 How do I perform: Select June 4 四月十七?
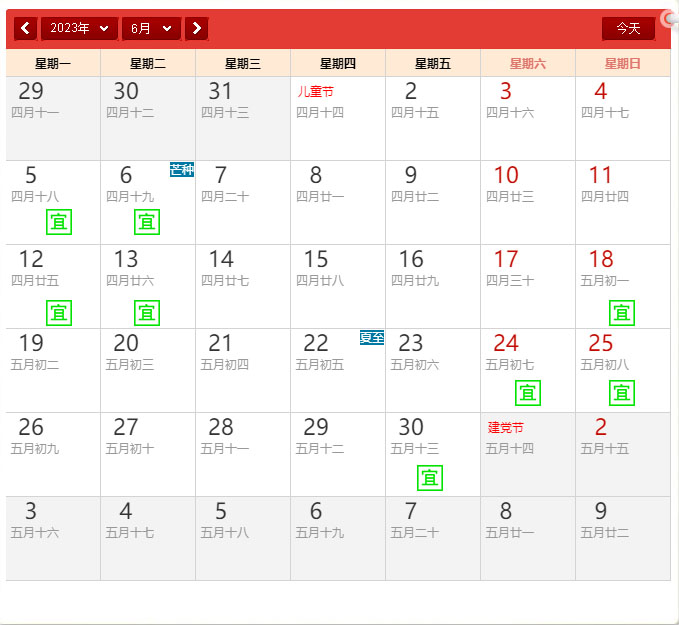tap(623, 119)
